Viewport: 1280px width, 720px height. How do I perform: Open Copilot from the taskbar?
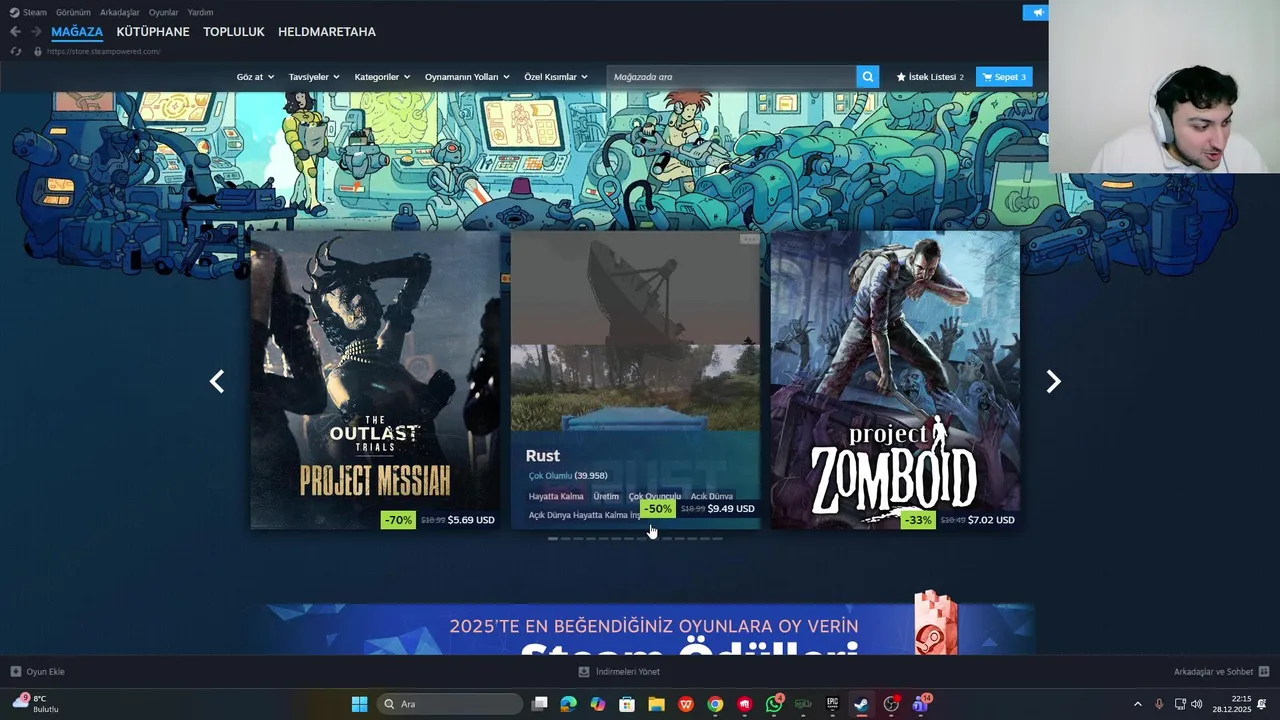point(598,704)
